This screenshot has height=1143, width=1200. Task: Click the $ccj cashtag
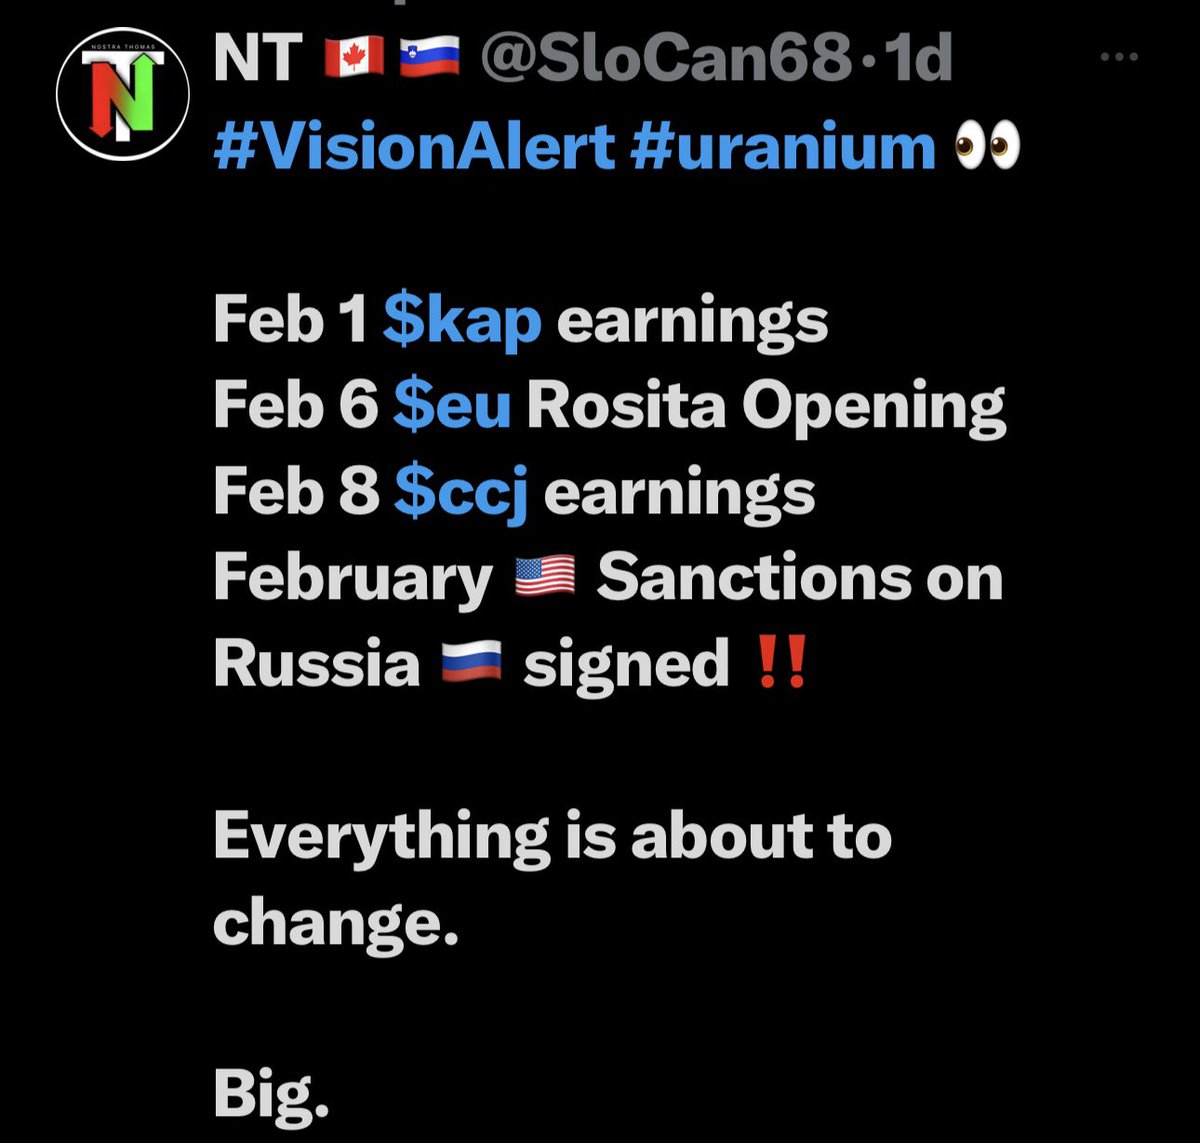[x=461, y=493]
